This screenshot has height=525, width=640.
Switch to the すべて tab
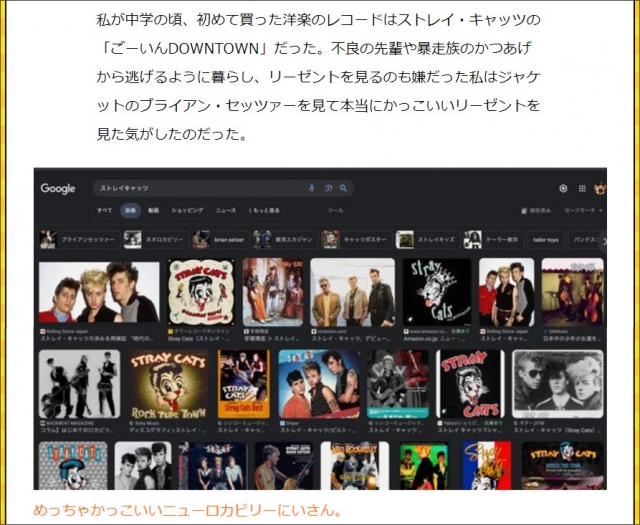(x=105, y=211)
